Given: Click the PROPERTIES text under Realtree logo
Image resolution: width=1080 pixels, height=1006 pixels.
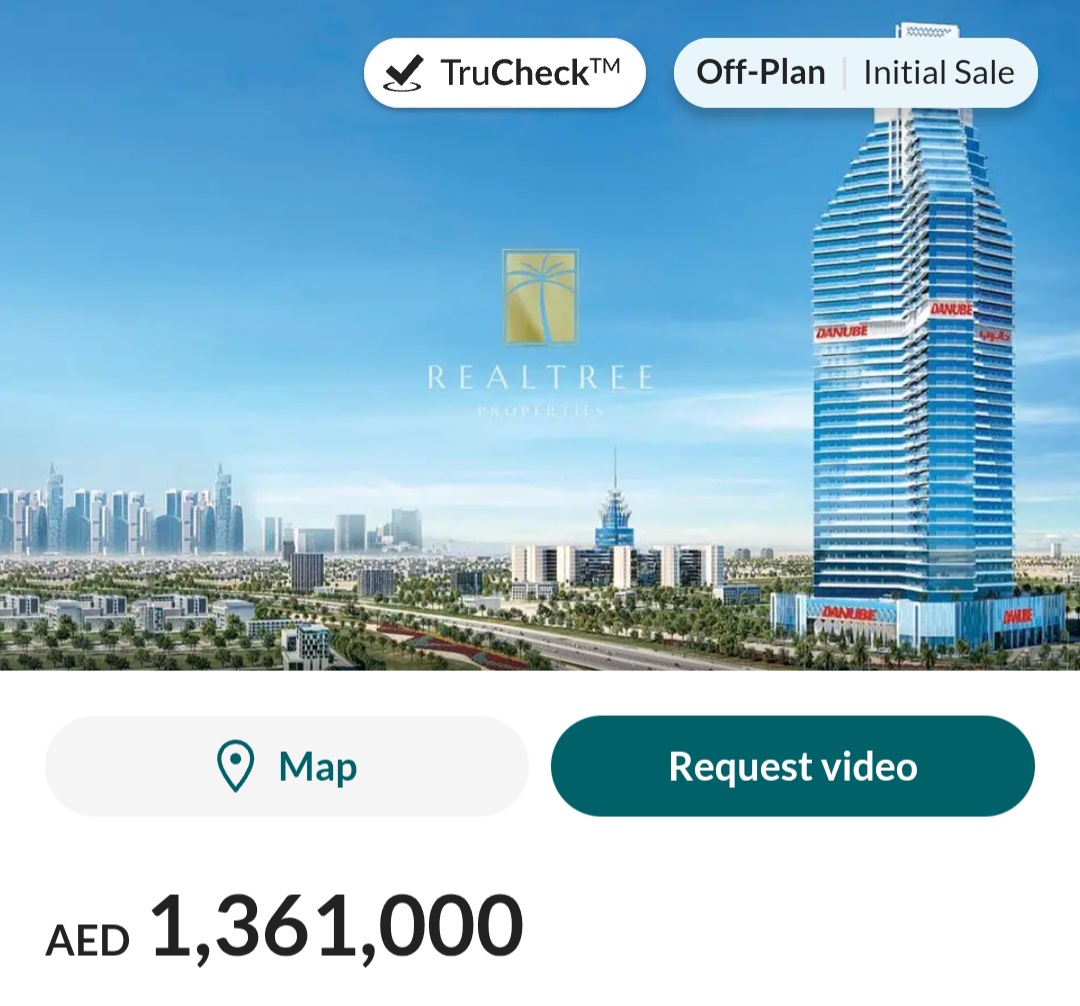Looking at the screenshot, I should pos(541,411).
